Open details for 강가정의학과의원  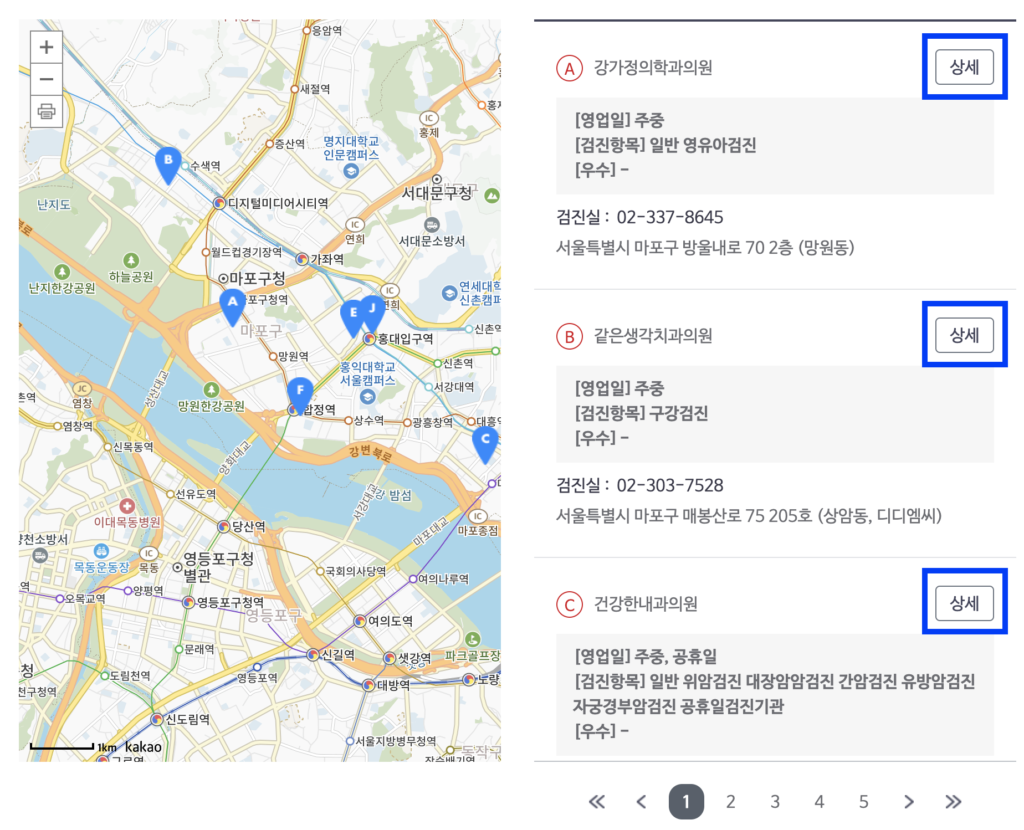coord(964,67)
